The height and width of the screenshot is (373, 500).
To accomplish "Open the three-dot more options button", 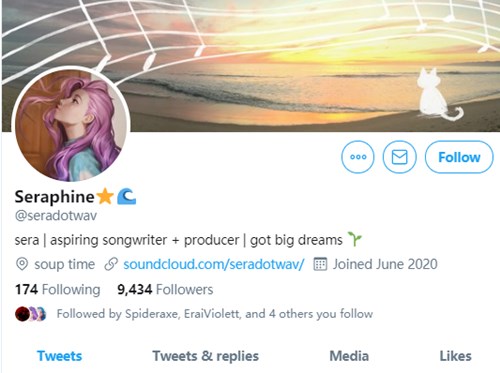I will pyautogui.click(x=358, y=157).
